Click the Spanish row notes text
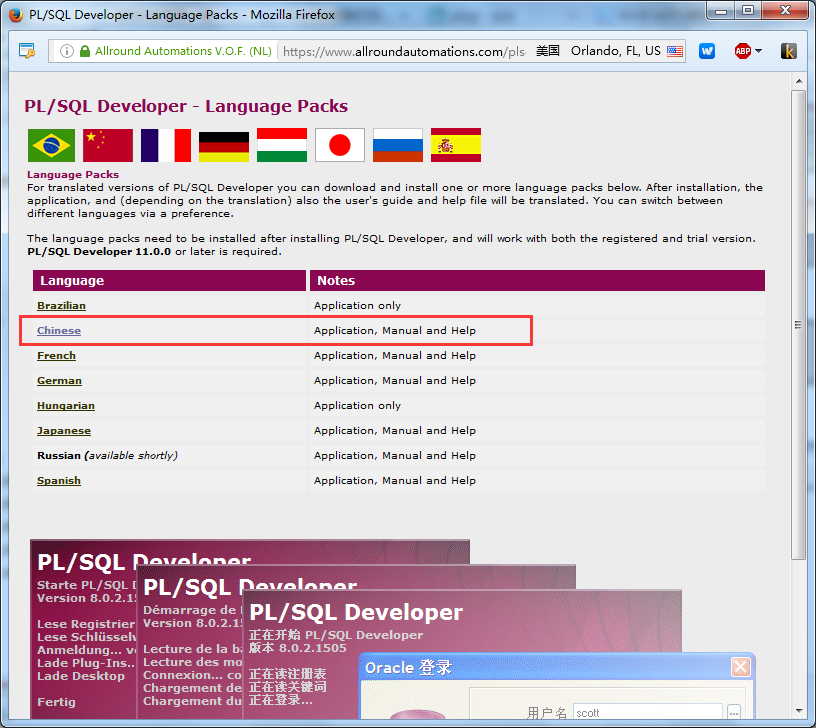Viewport: 816px width, 728px height. [x=394, y=480]
